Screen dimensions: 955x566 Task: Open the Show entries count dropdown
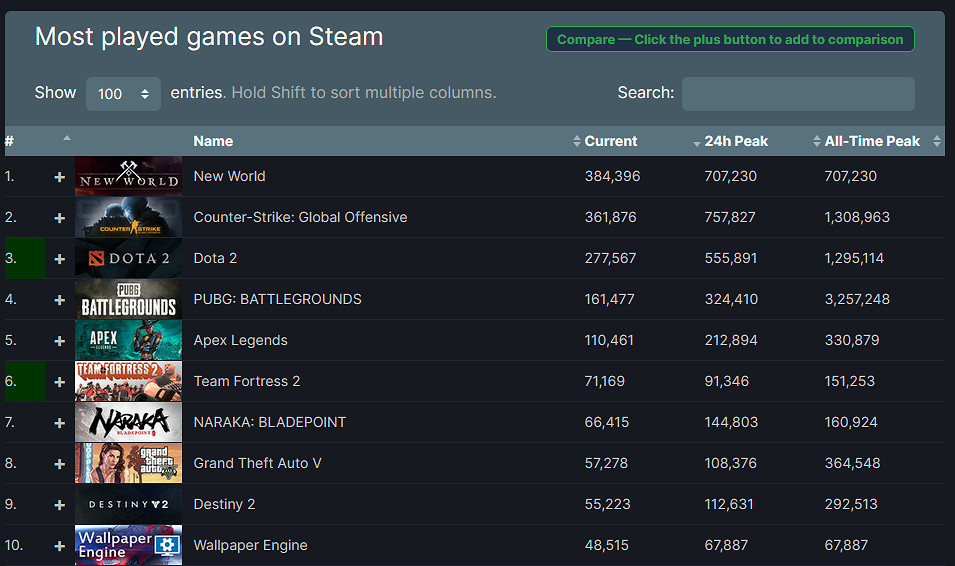pyautogui.click(x=123, y=94)
